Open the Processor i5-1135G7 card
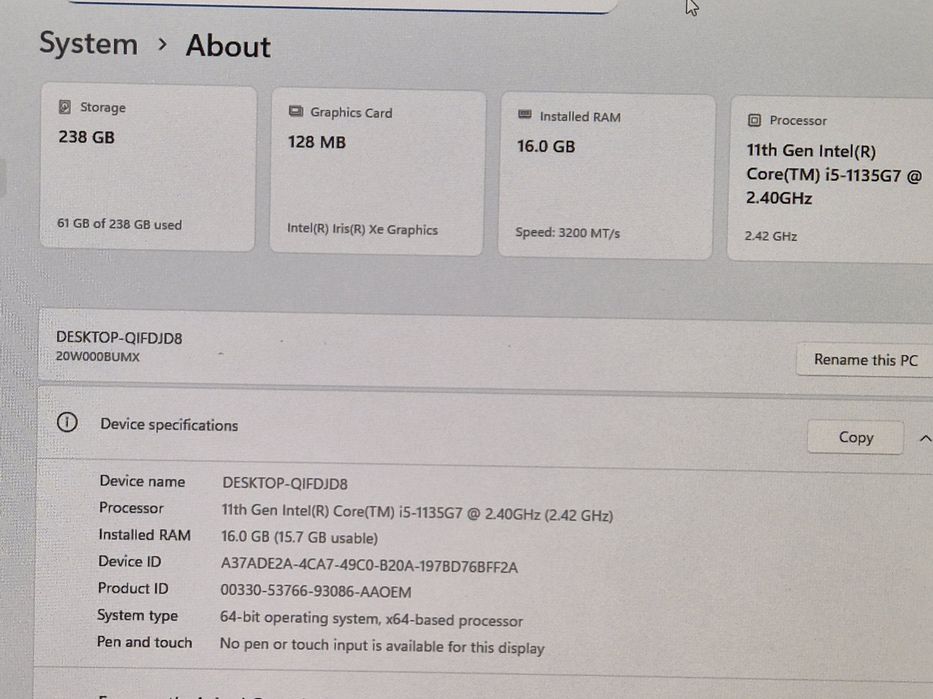This screenshot has width=933, height=699. [831, 178]
